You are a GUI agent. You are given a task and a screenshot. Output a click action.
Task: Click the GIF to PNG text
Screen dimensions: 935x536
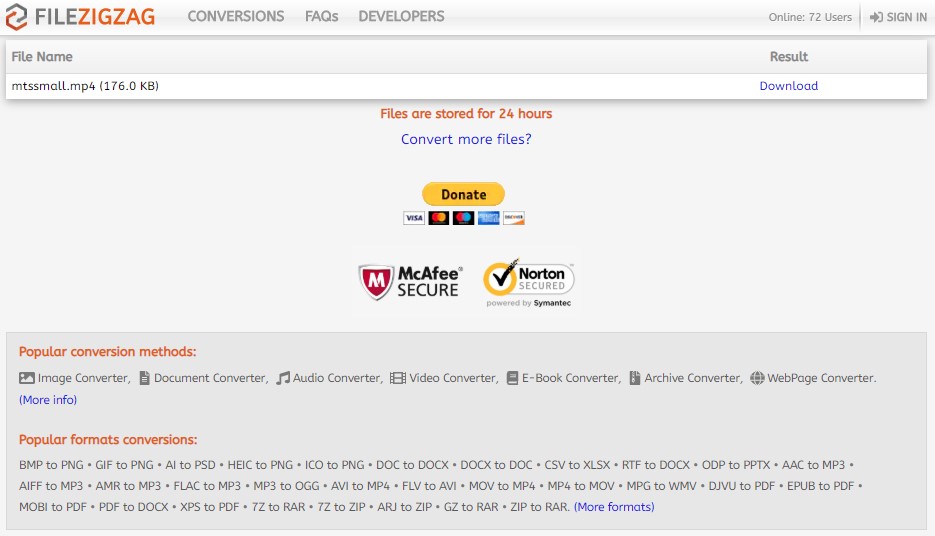click(x=124, y=465)
